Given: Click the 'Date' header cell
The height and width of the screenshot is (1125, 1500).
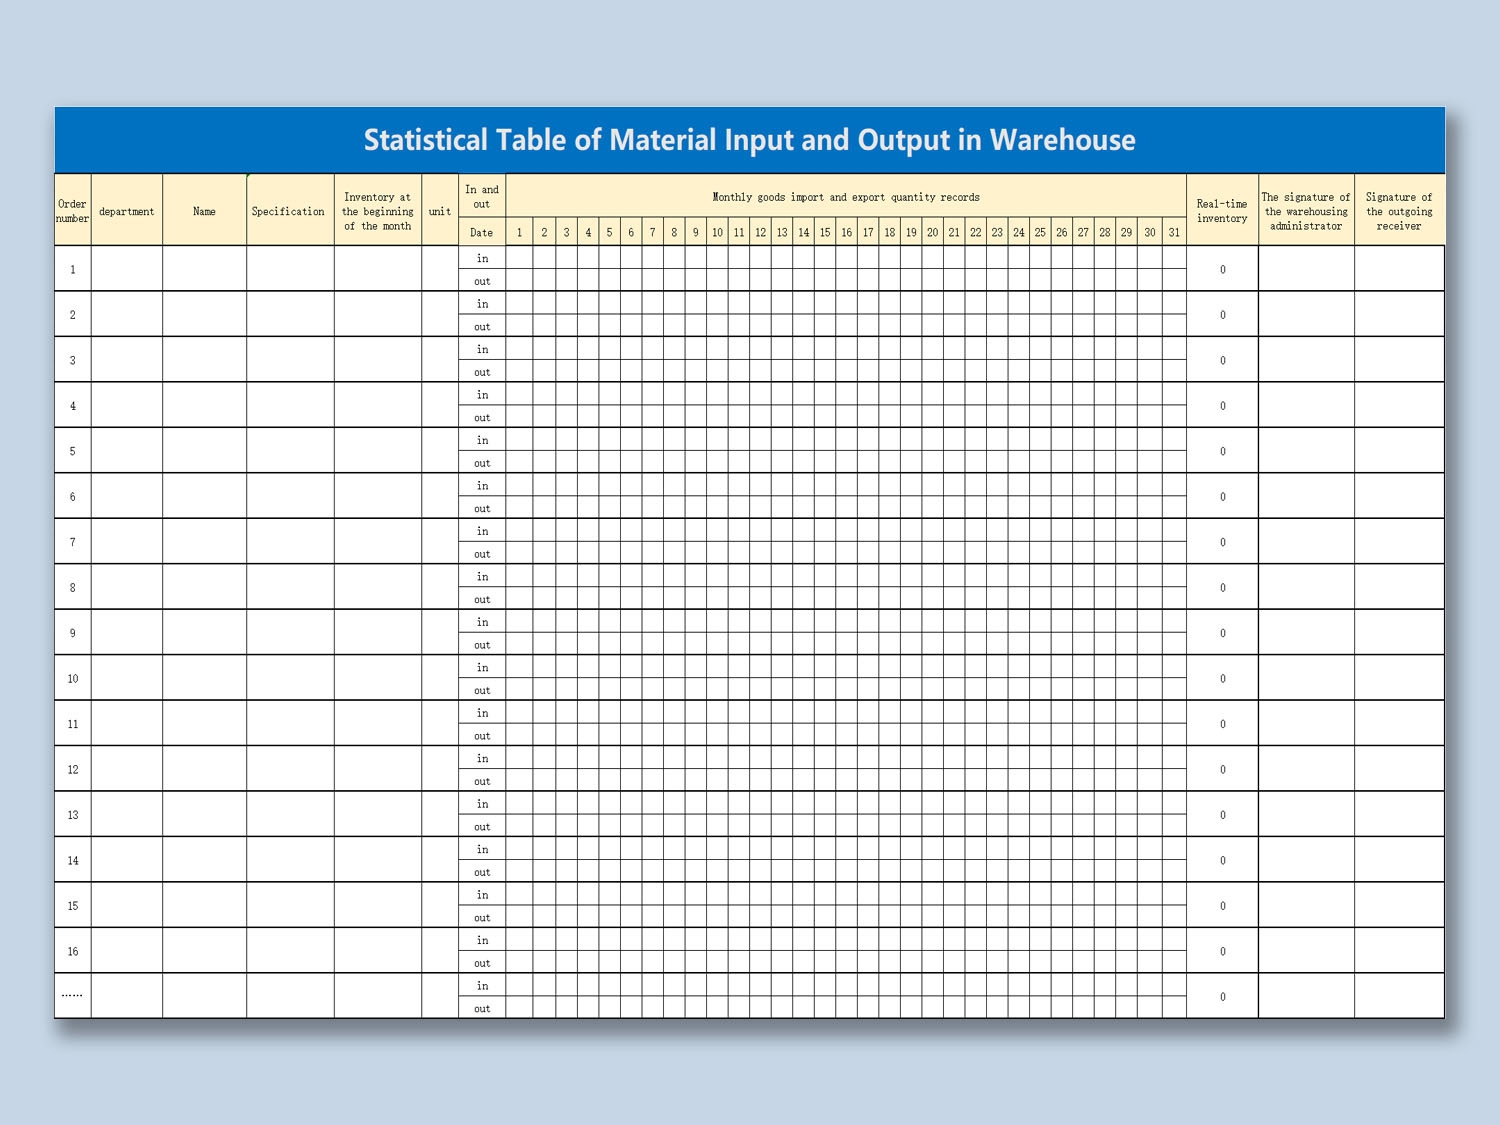Looking at the screenshot, I should coord(482,232).
